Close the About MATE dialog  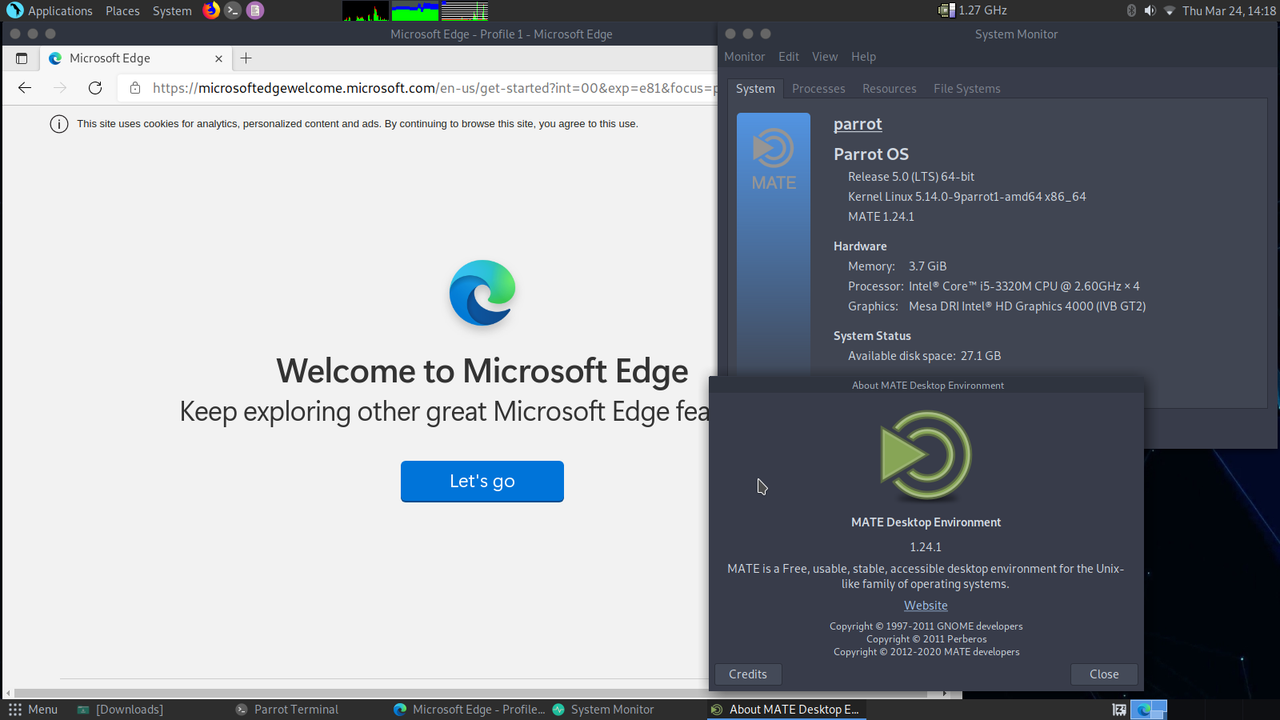(1104, 674)
